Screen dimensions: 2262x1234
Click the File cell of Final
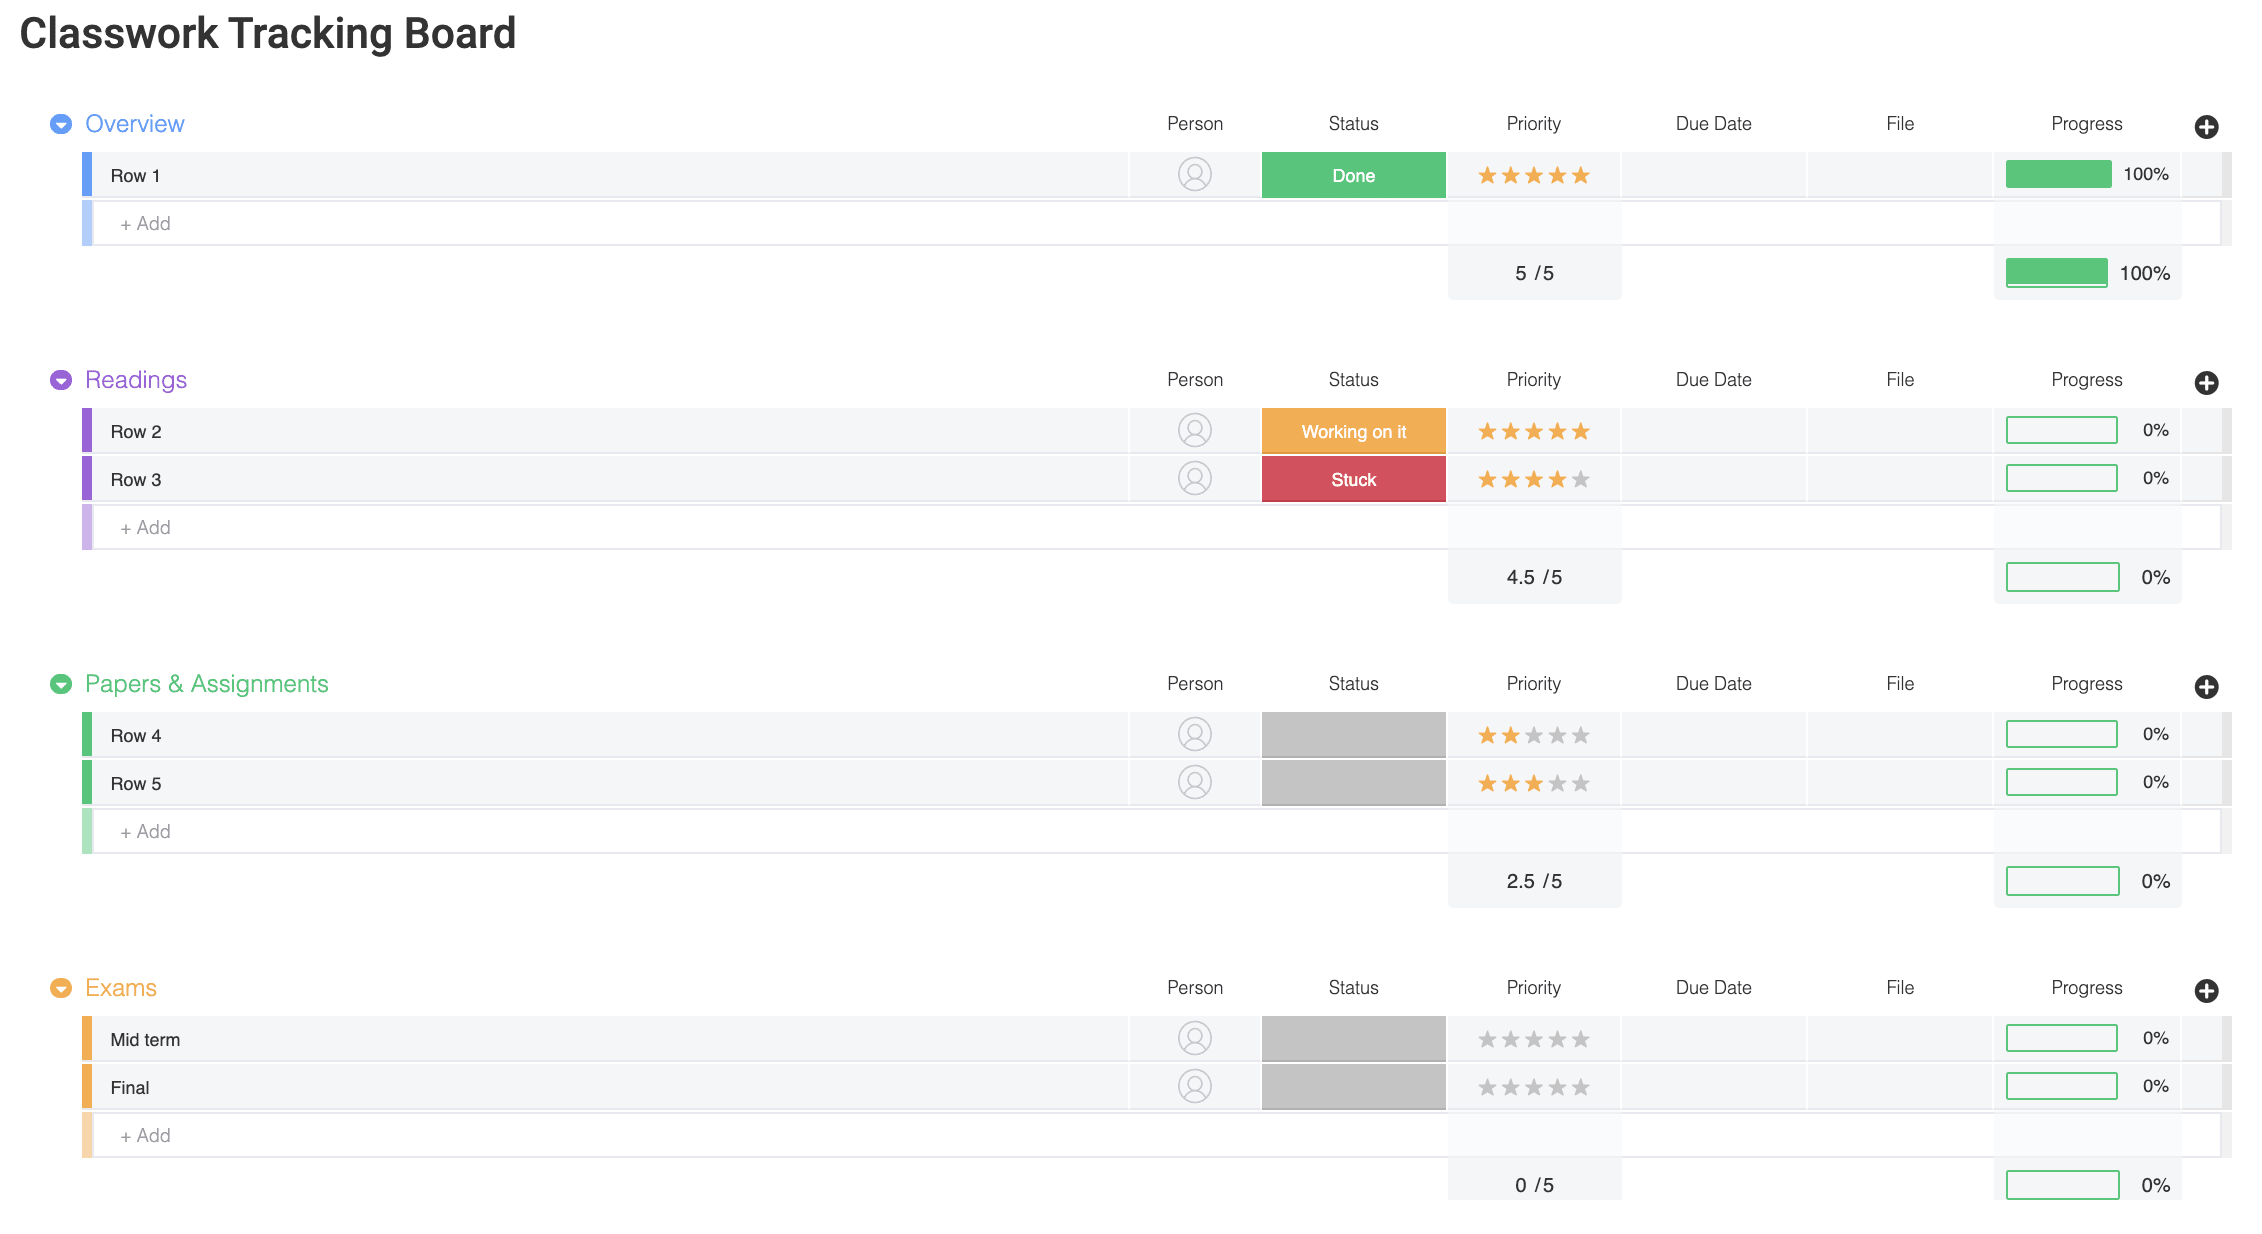click(x=1900, y=1087)
